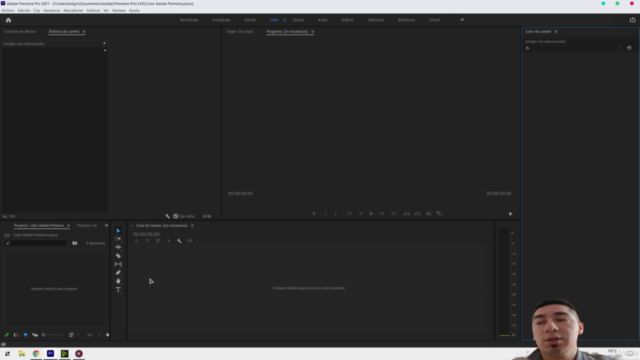Select the Razor tool
The height and width of the screenshot is (360, 640).
[x=118, y=256]
